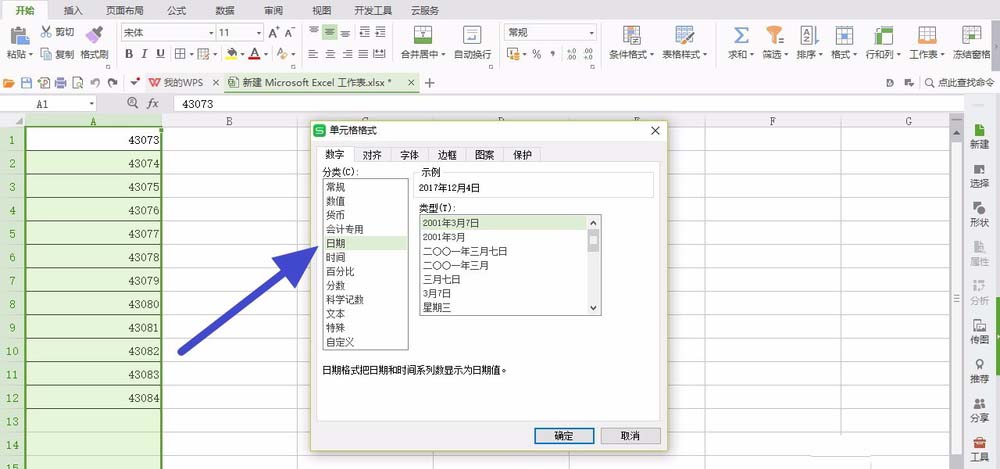This screenshot has height=469, width=1000.
Task: Click the Format Painter (格式刷) icon
Action: [x=95, y=35]
